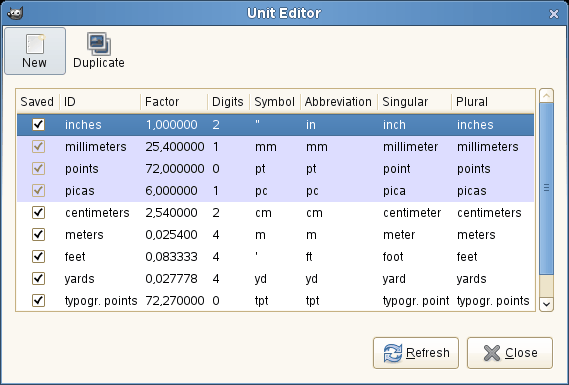Click the 'ft' abbreviation cell
Viewport: 569px width, 385px height.
(x=309, y=257)
